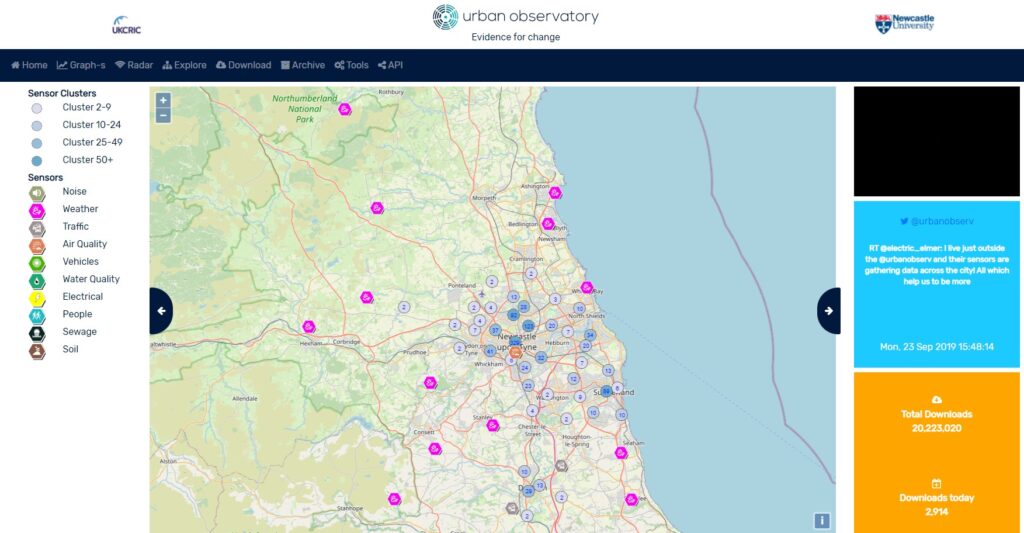Click the Air Quality legend label

point(84,244)
